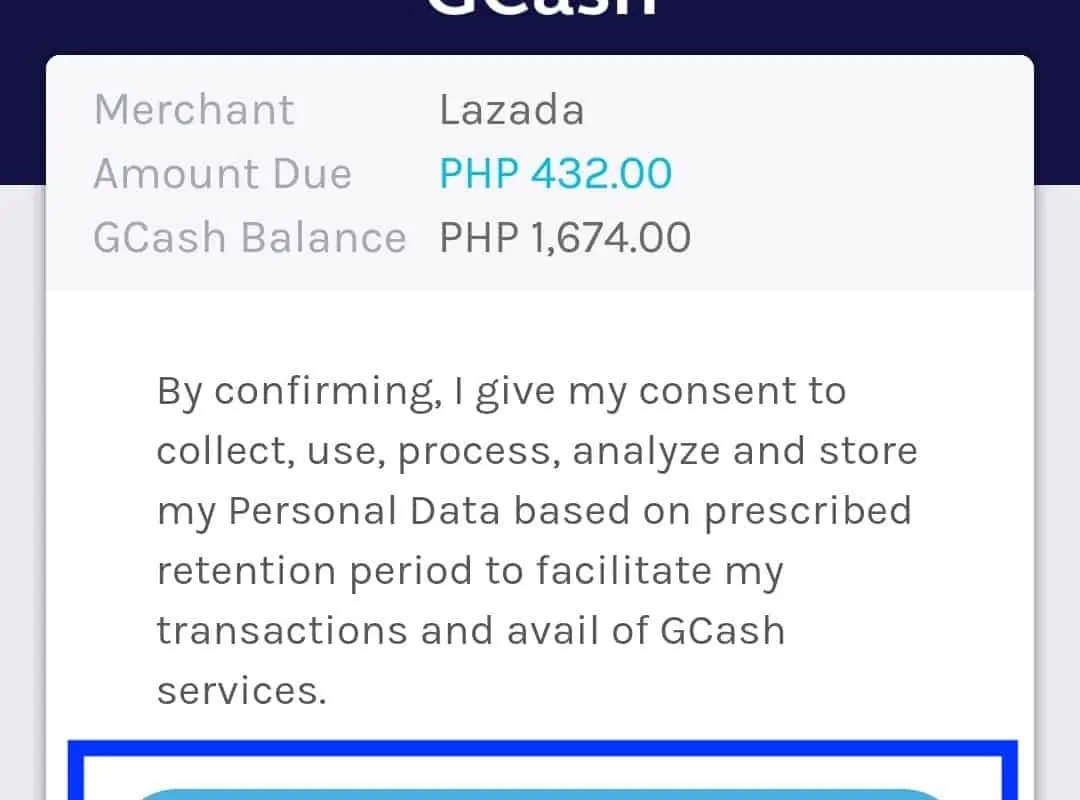Click "analyze and store" in the consent
Image resolution: width=1080 pixels, height=800 pixels.
click(x=744, y=451)
